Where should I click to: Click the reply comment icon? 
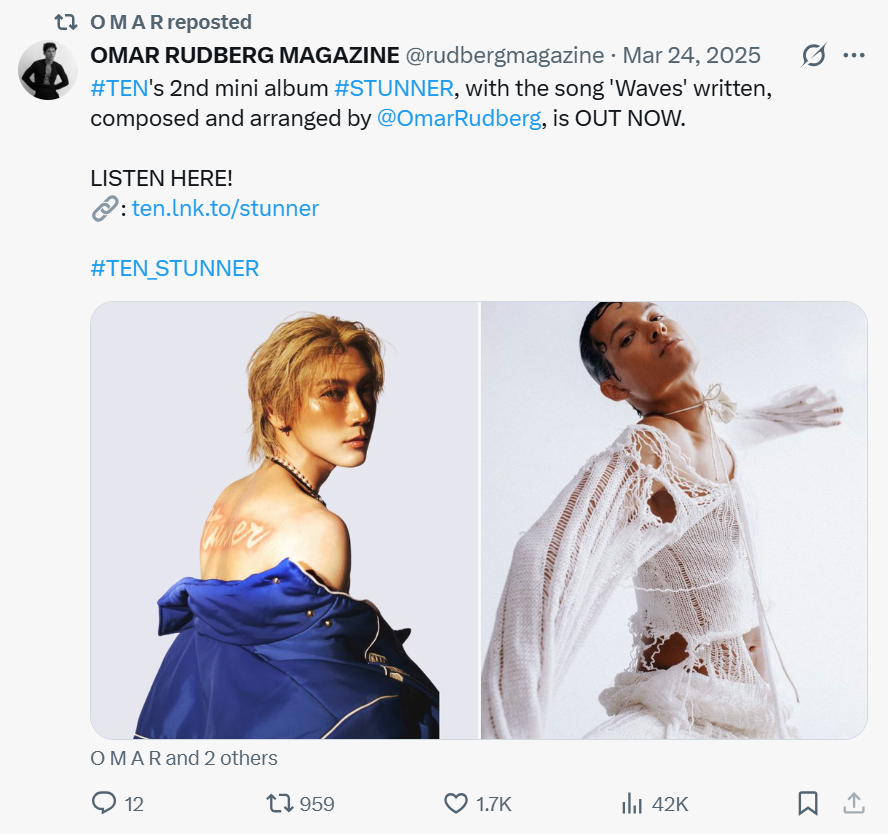(105, 803)
